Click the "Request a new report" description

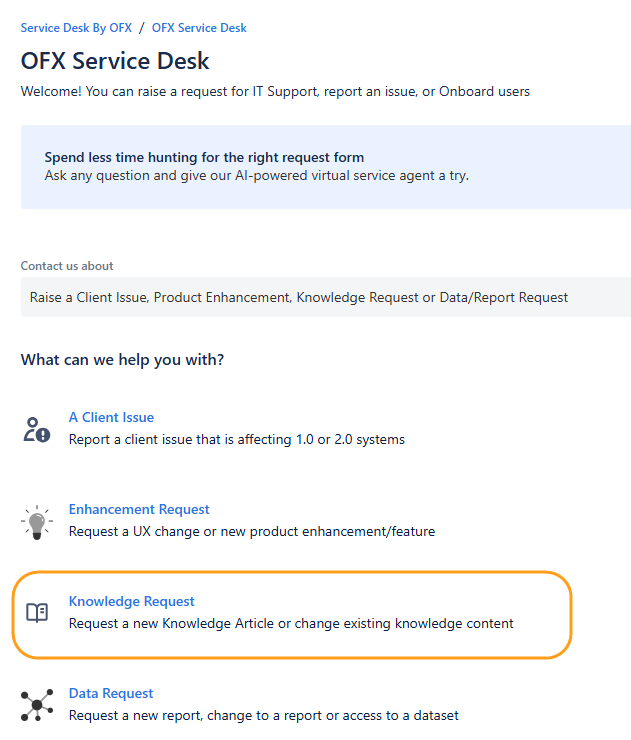pyautogui.click(x=263, y=715)
